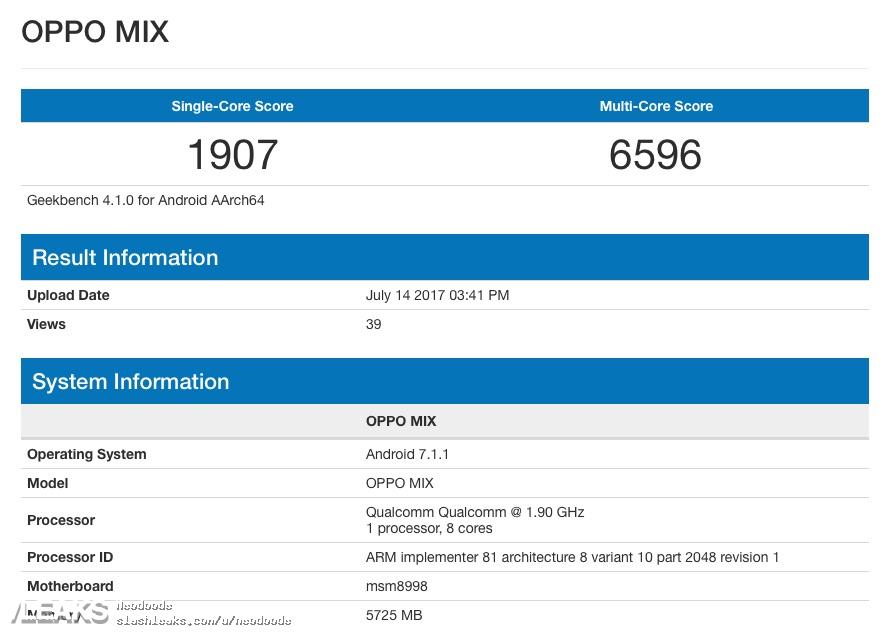Click the Android 7.1.1 value
This screenshot has height=643, width=892.
point(407,454)
